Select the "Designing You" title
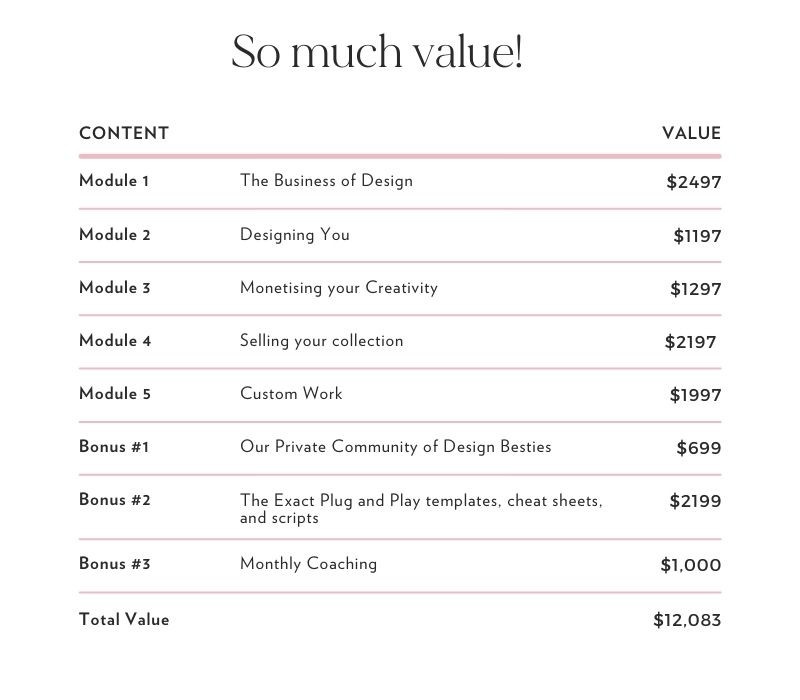800x700 pixels. [x=295, y=235]
